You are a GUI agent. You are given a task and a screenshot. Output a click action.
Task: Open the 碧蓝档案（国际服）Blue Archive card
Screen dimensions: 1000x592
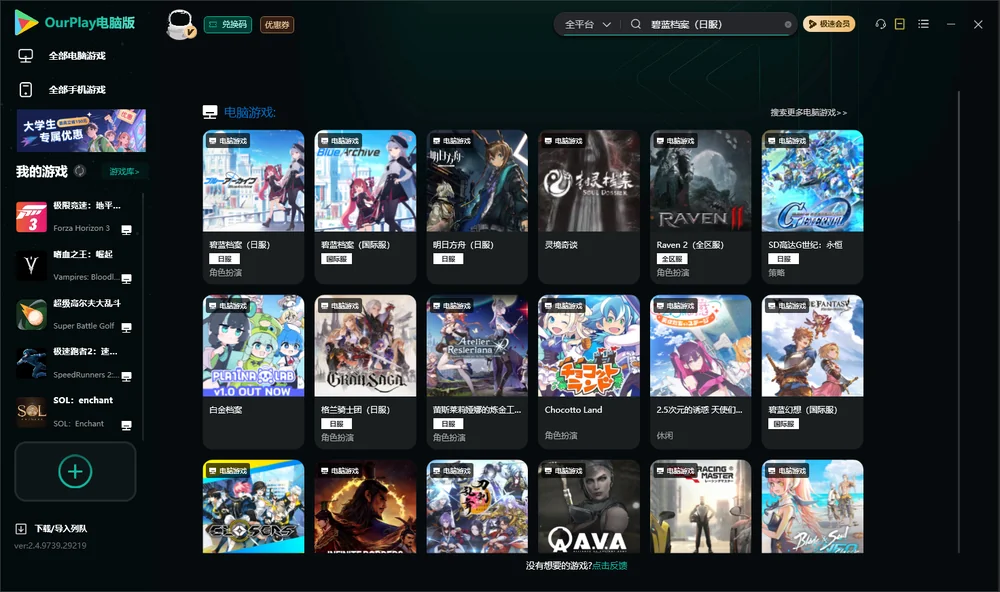(365, 207)
